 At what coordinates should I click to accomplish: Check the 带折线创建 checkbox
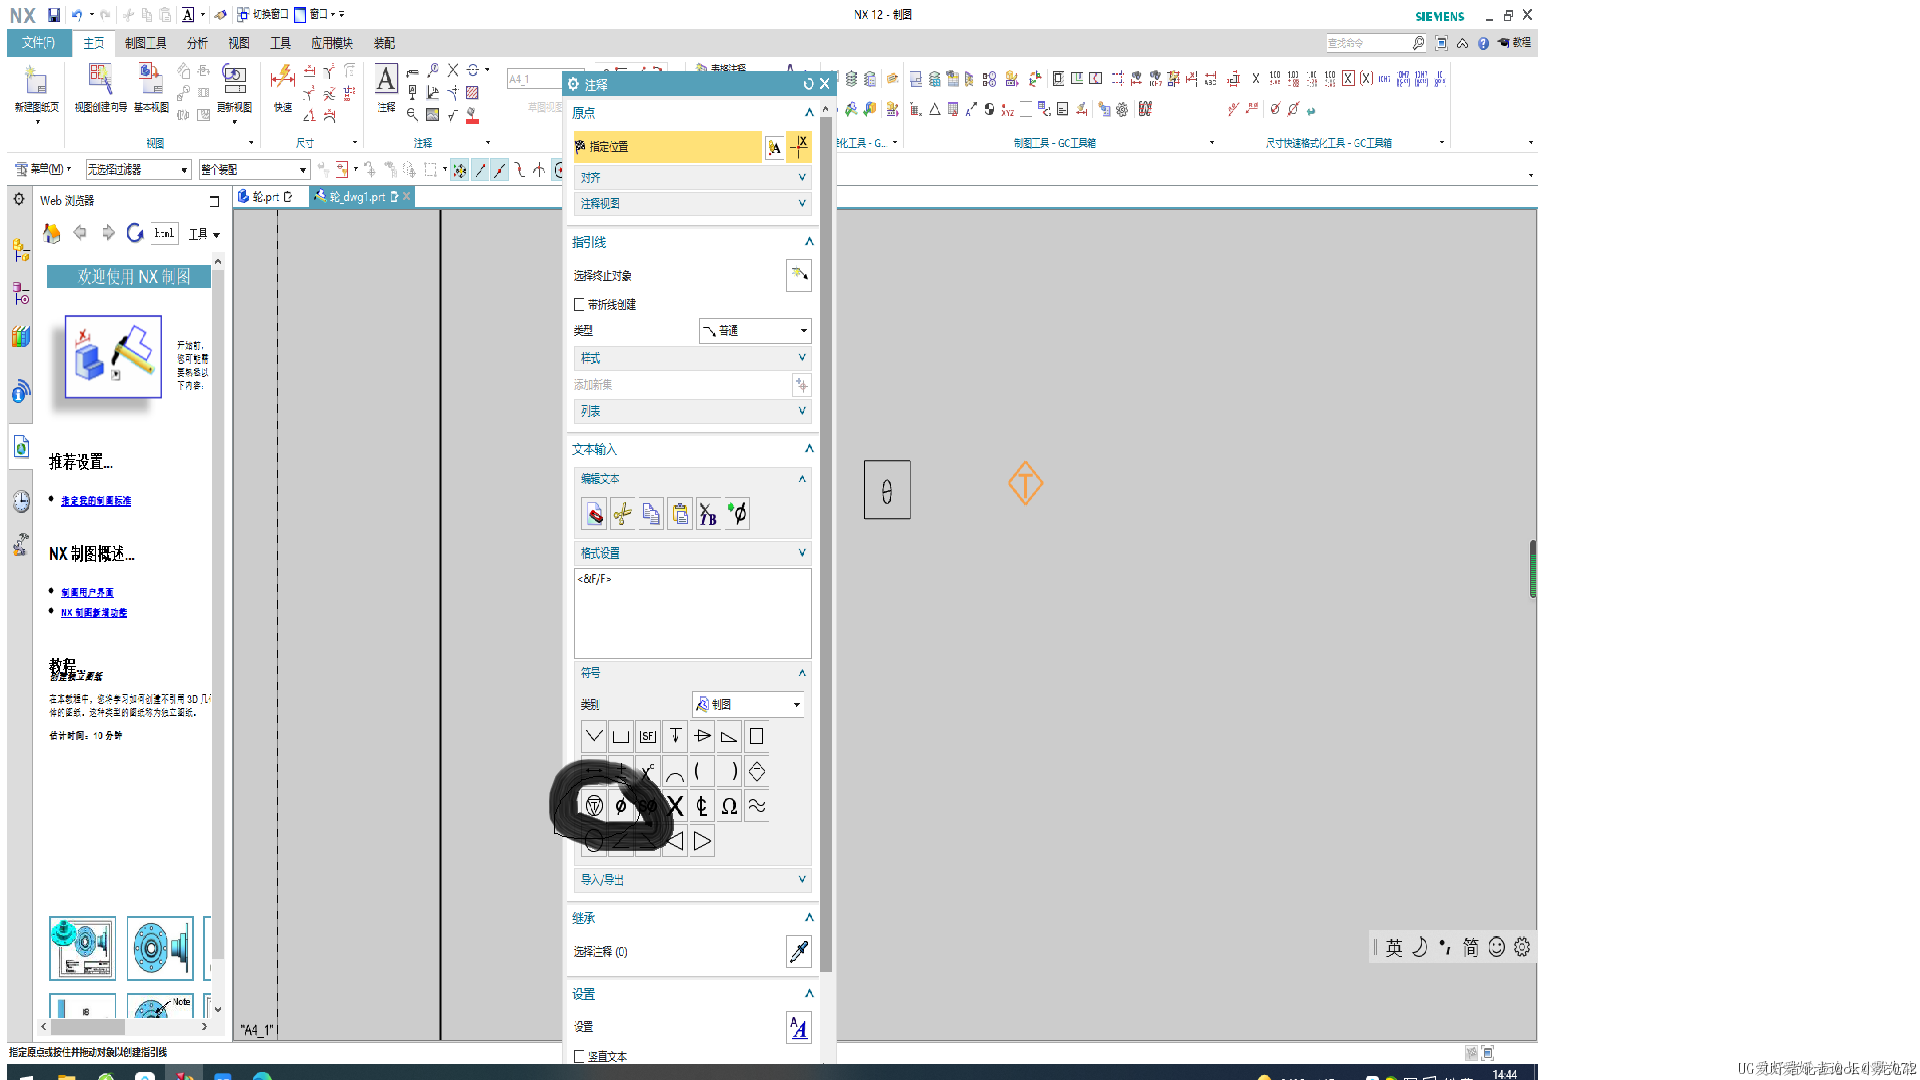[579, 304]
